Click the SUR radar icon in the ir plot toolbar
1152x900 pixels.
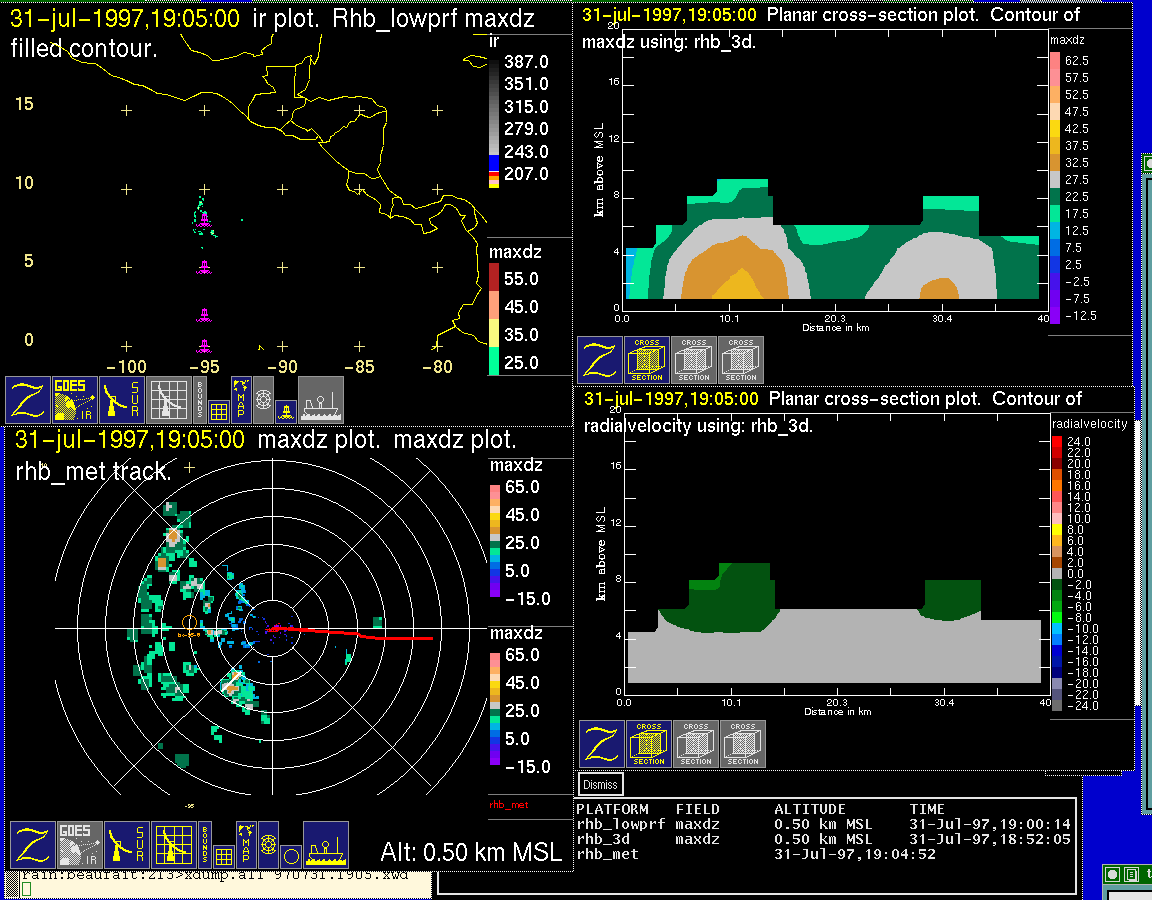(x=123, y=400)
